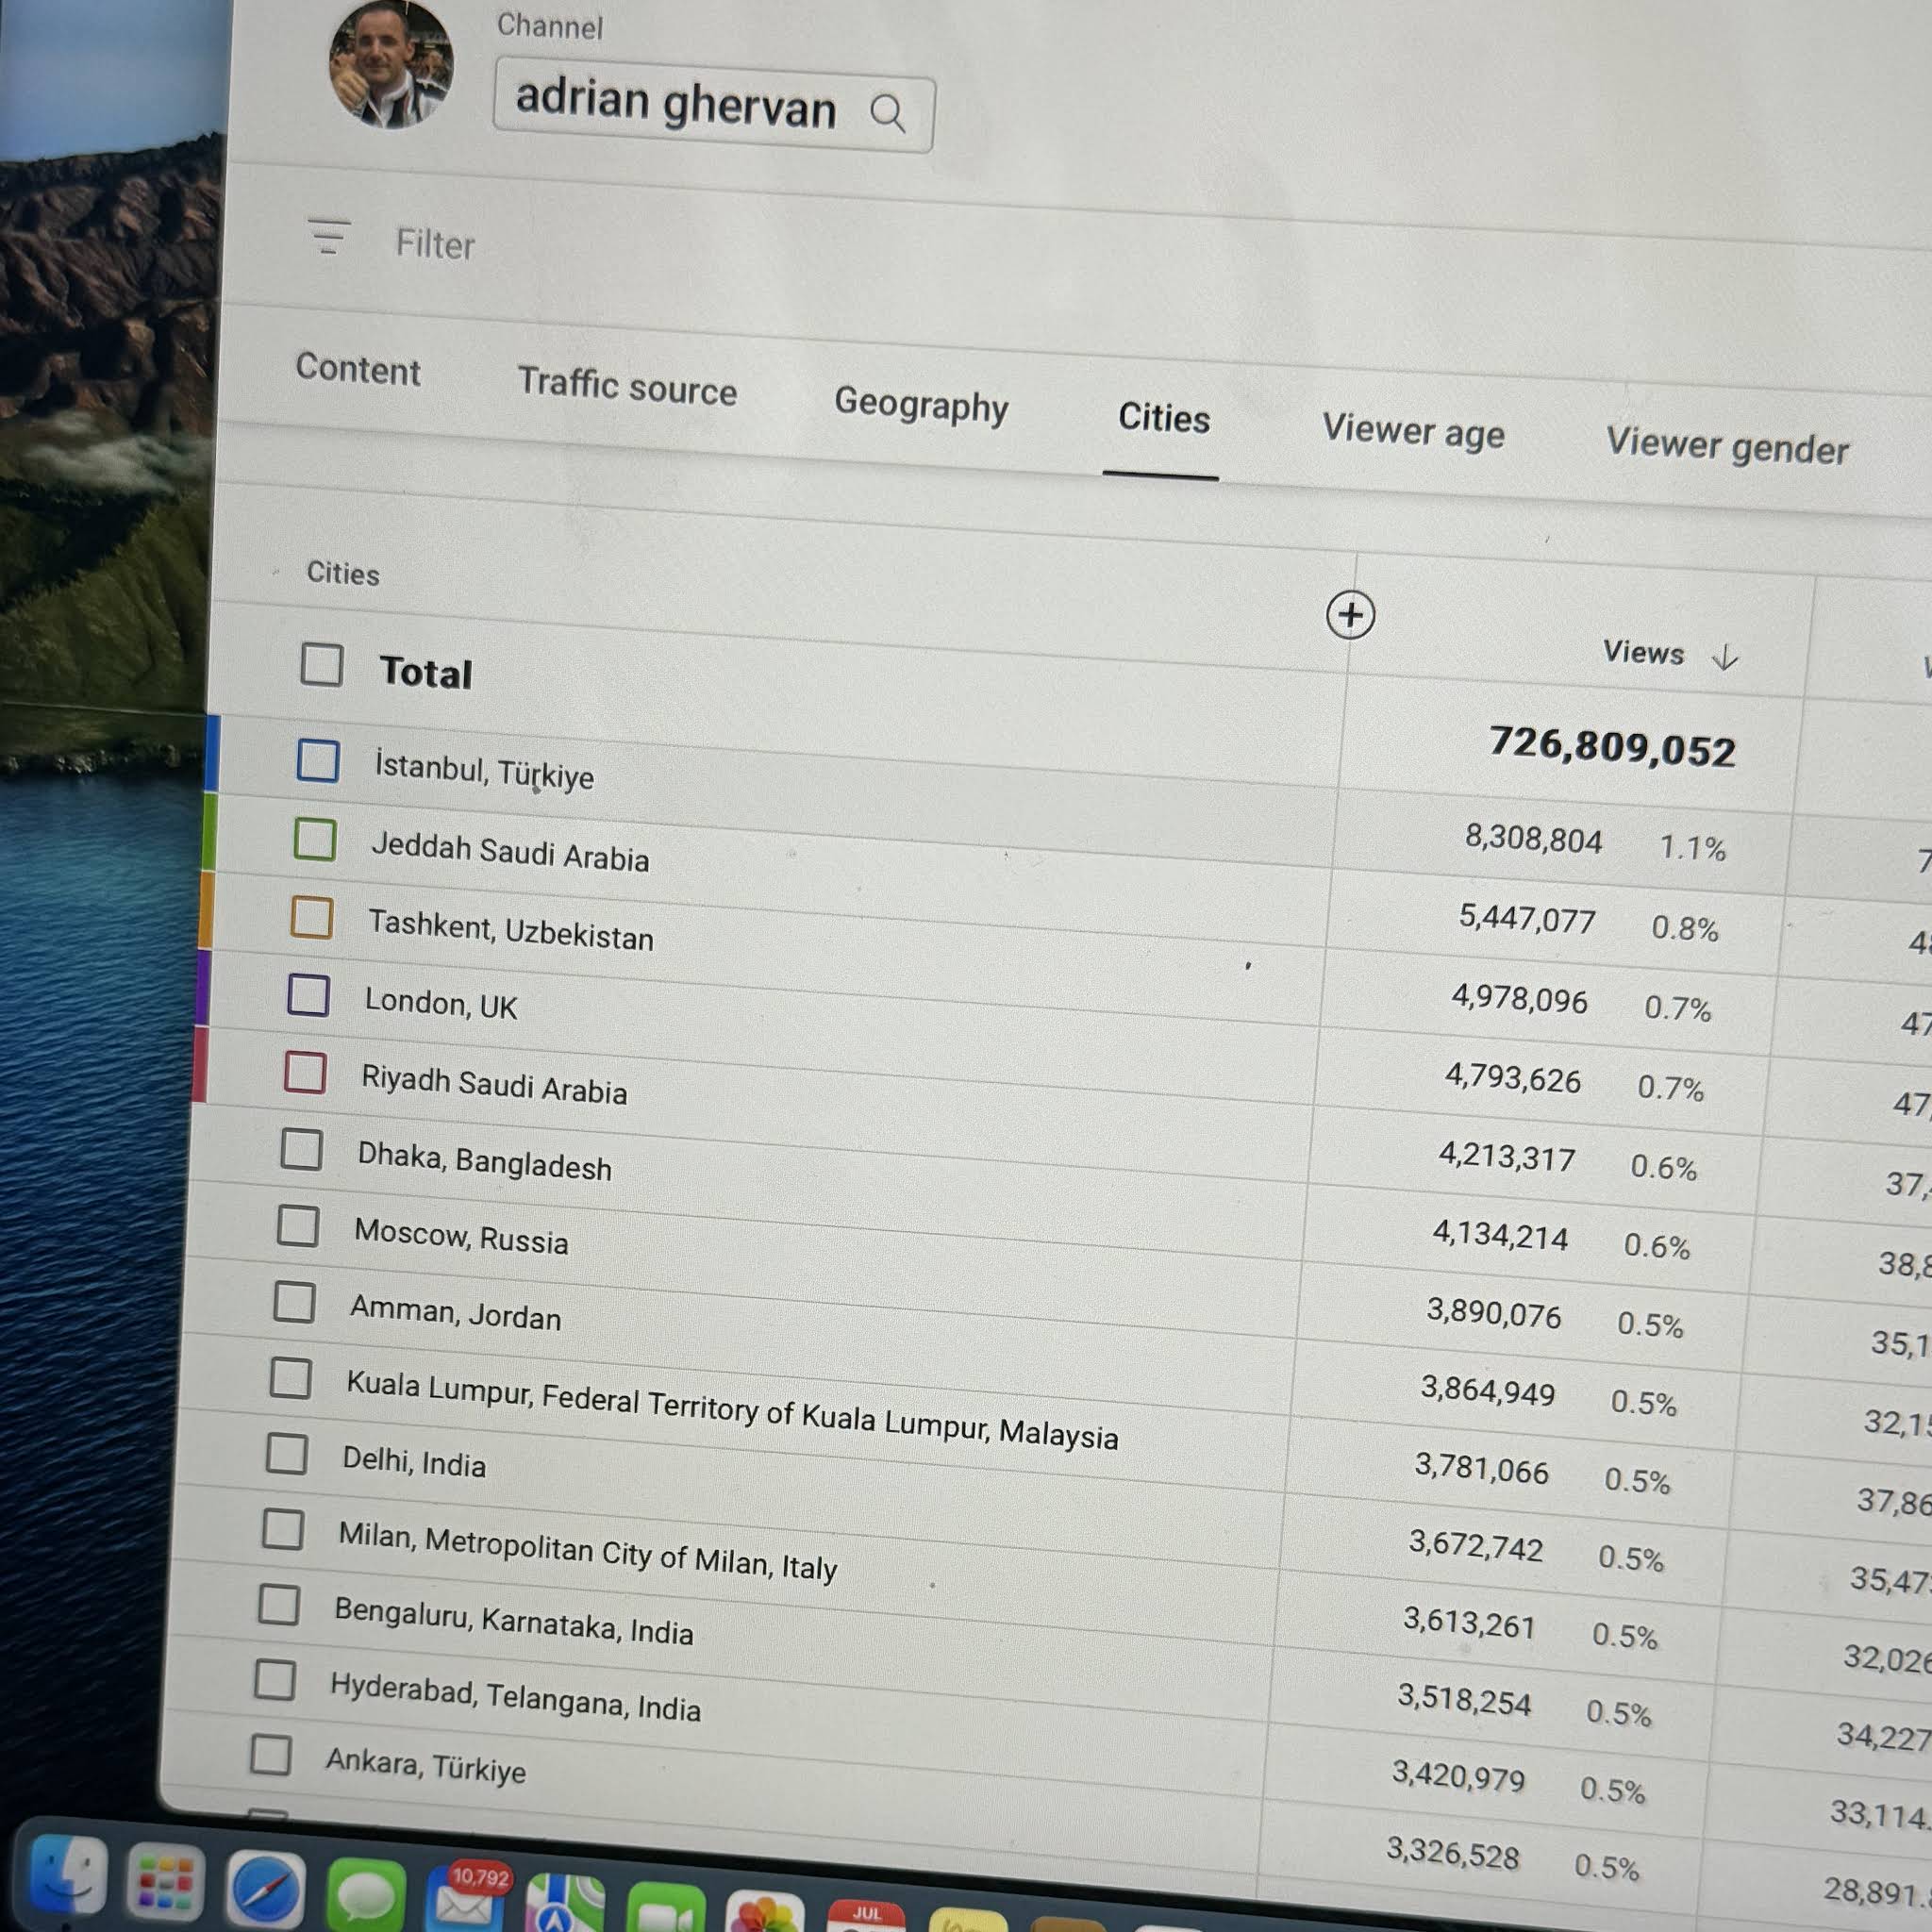Select the Traffic source tab
Image resolution: width=1932 pixels, height=1932 pixels.
tap(627, 386)
